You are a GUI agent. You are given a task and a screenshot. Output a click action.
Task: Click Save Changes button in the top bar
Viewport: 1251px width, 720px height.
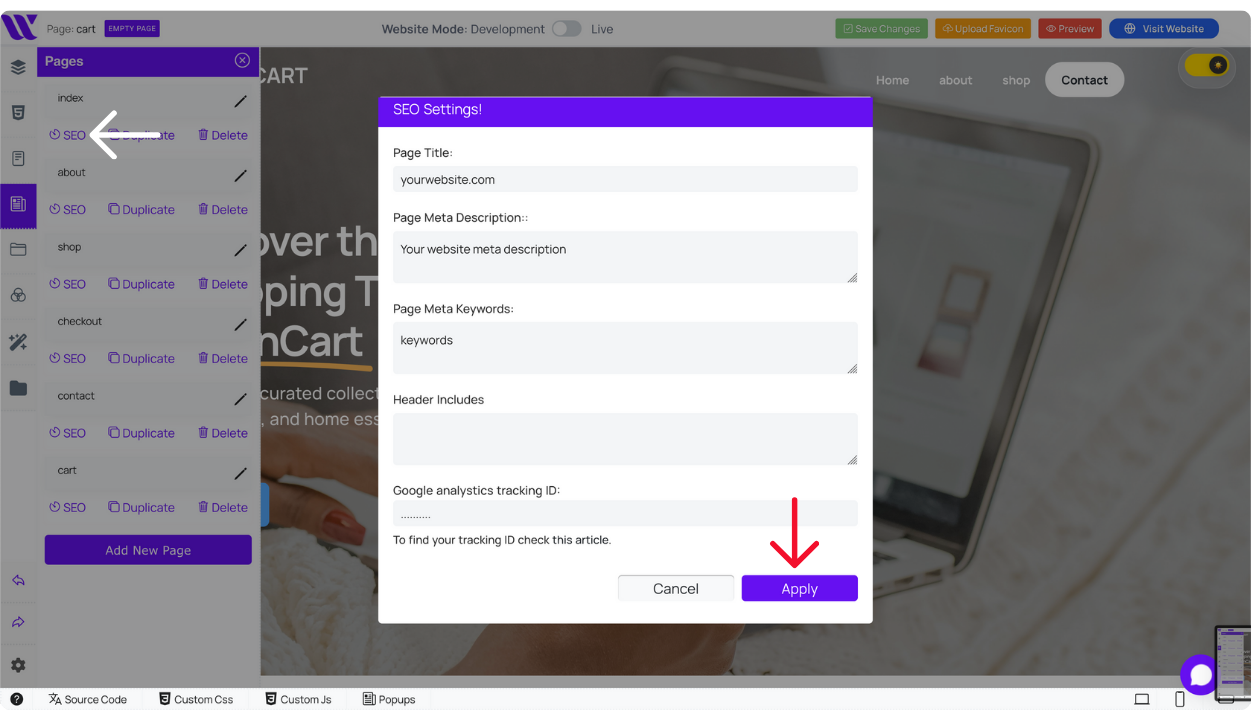click(881, 29)
